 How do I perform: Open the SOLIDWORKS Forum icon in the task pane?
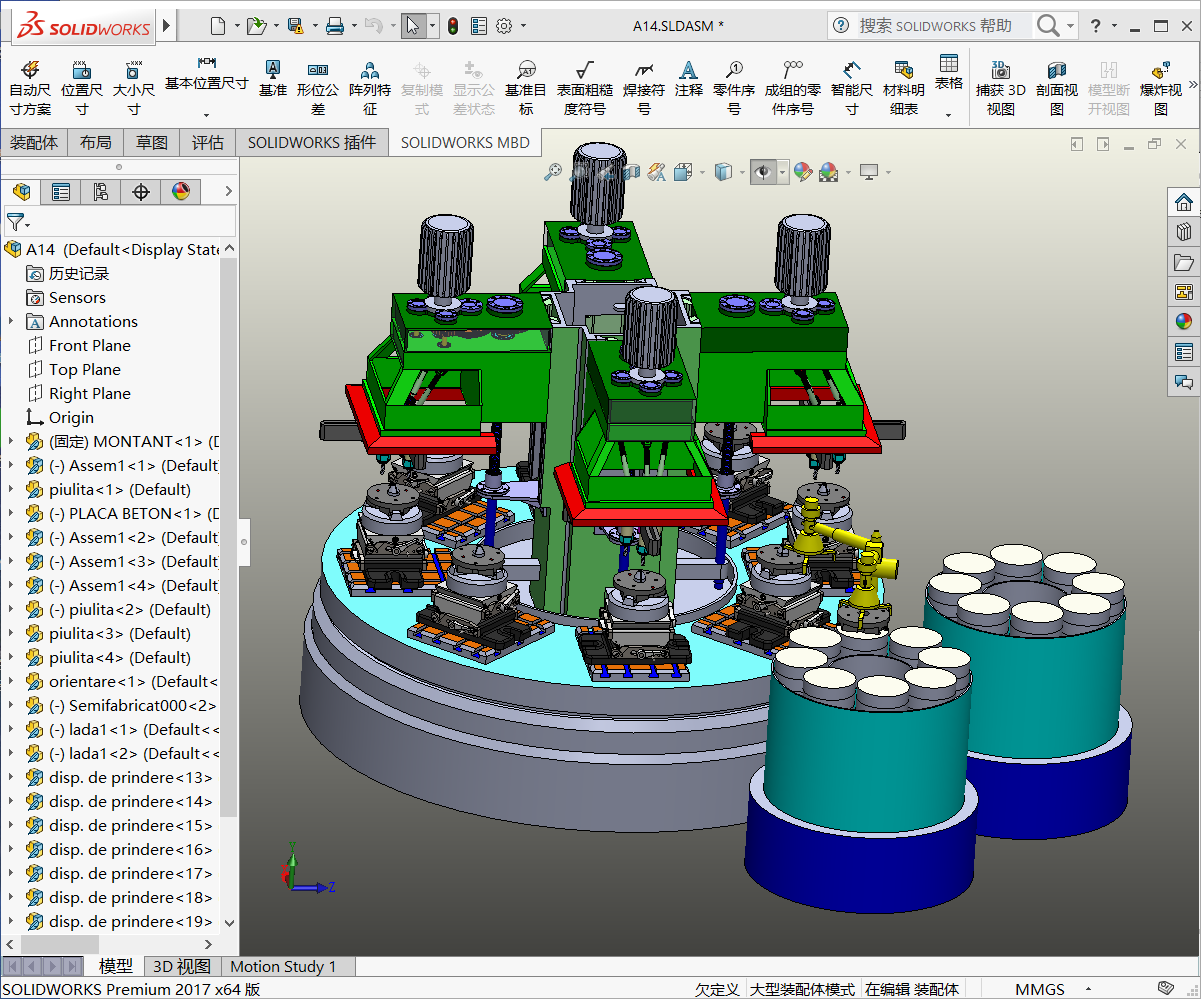[x=1184, y=382]
